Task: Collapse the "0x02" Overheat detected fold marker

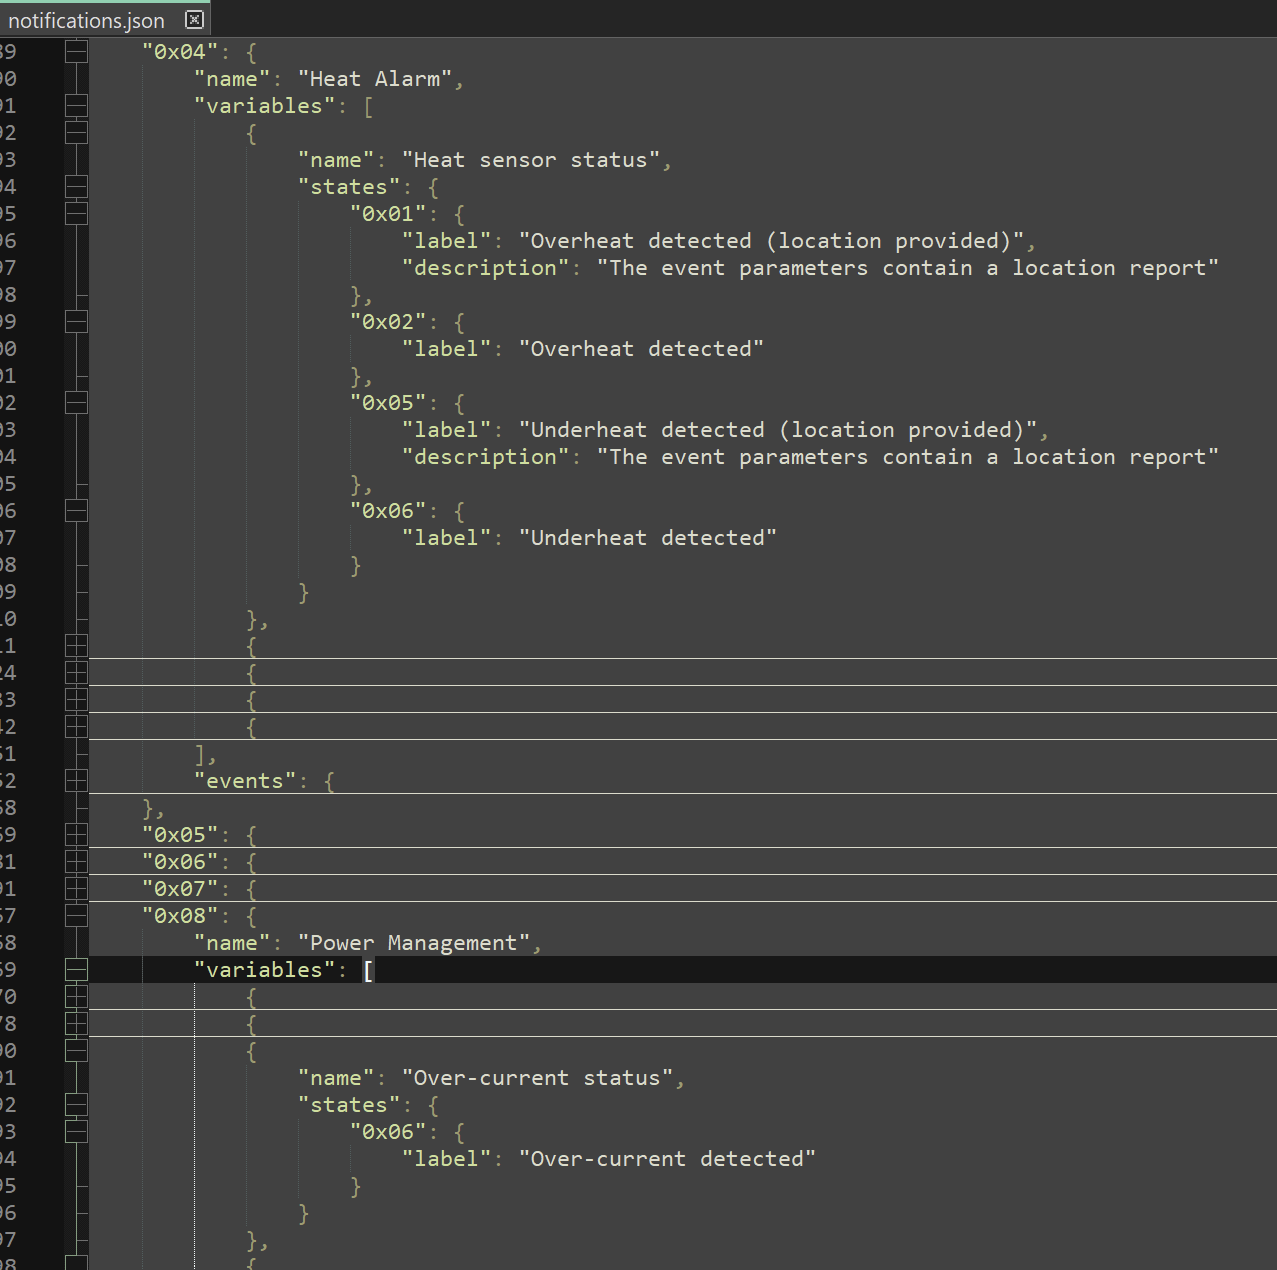Action: (x=76, y=321)
